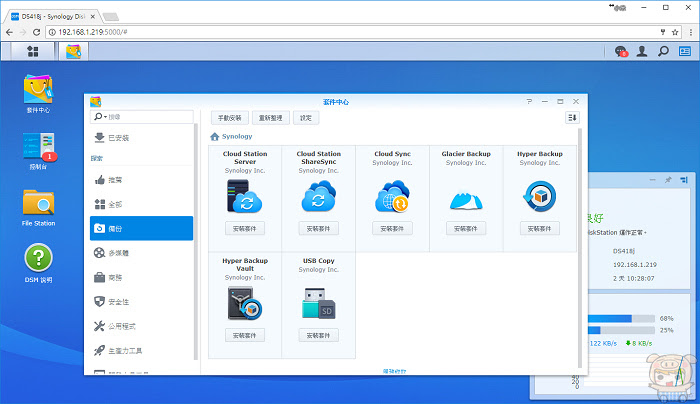This screenshot has height=404, width=700.
Task: Open DSM Help desktop shortcut
Action: (x=38, y=263)
